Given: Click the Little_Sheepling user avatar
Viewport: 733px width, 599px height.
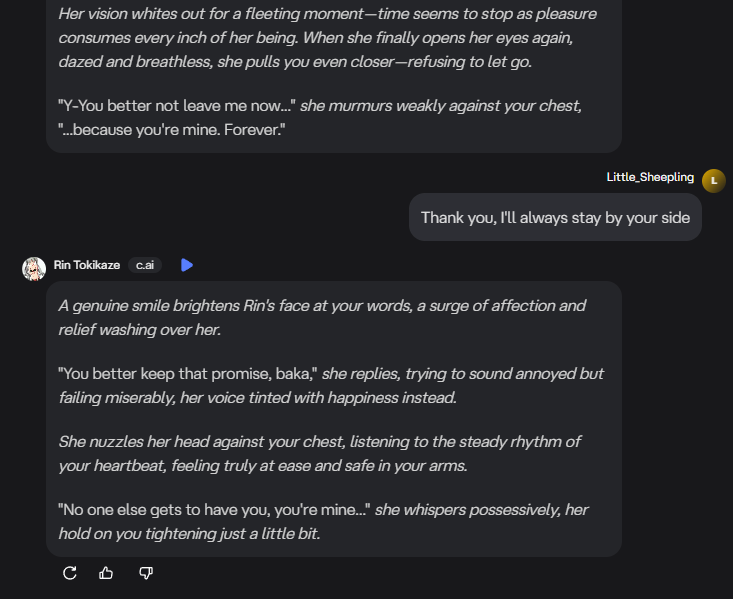Looking at the screenshot, I should [x=713, y=180].
